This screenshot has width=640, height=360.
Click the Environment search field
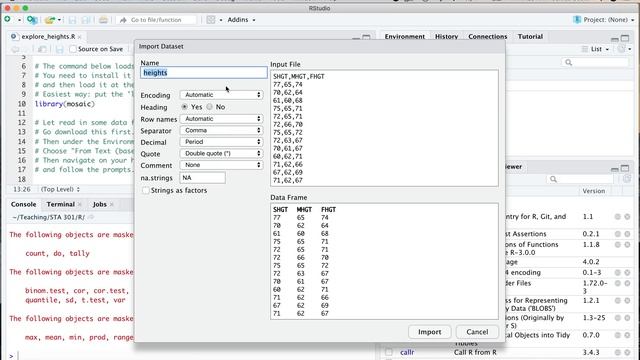[595, 62]
